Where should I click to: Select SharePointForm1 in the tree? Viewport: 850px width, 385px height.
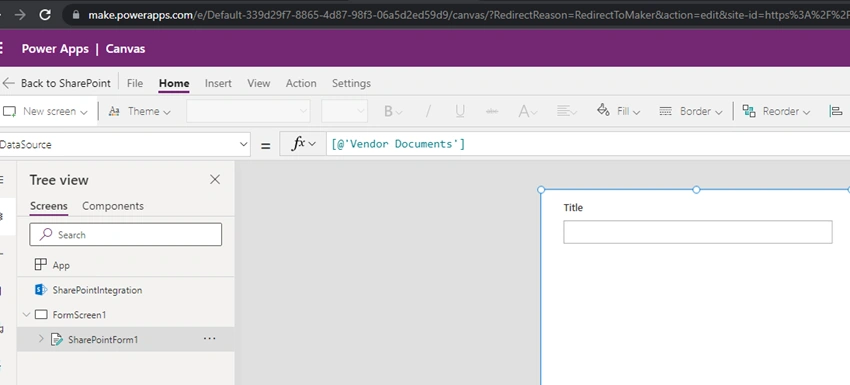click(126, 340)
